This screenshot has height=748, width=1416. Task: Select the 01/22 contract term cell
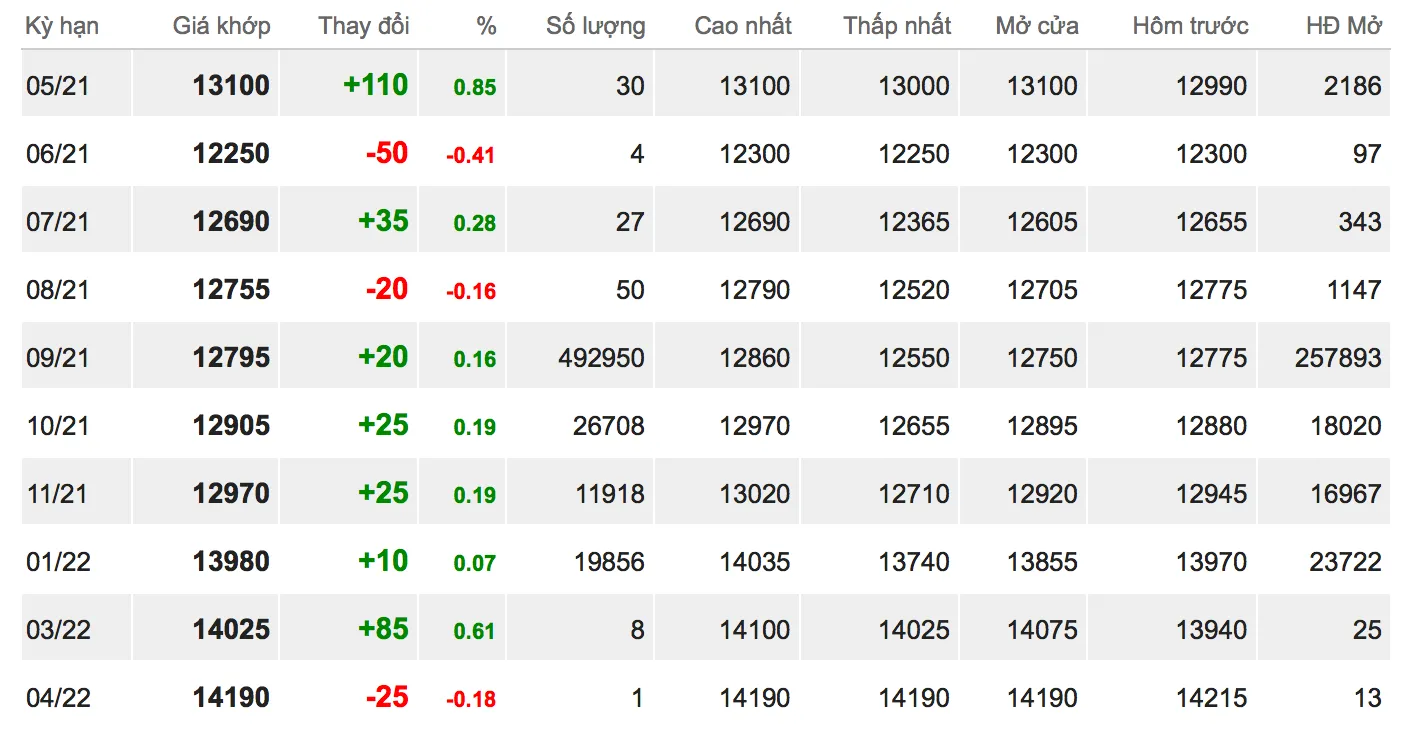76,561
